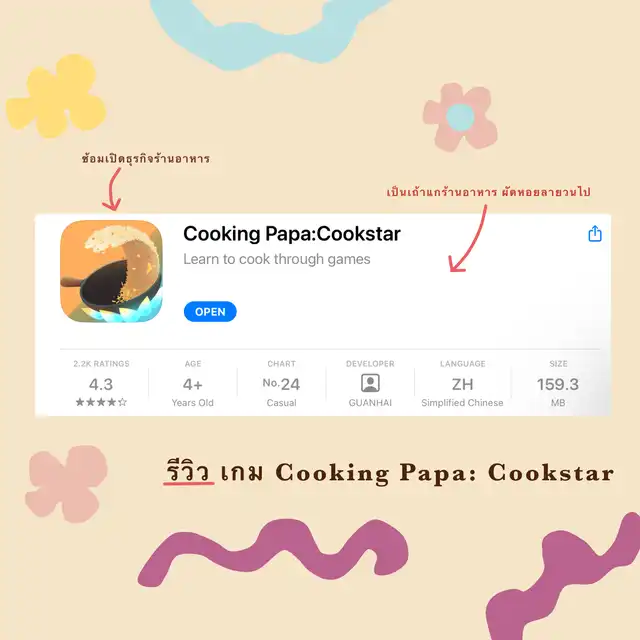
Task: Tap the SIZE 159.3 MB info
Action: click(x=558, y=384)
